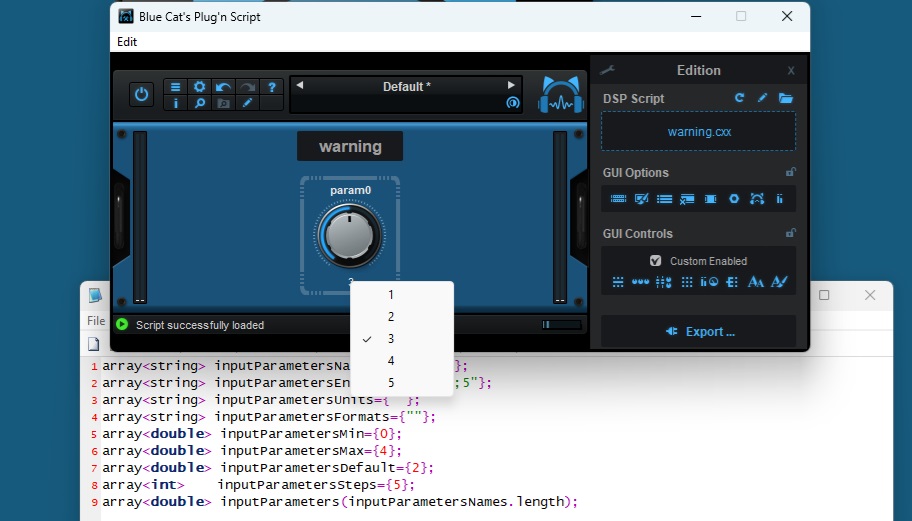Viewport: 912px width, 521px height.
Task: Click fourth GUI Options icon with x
Action: point(687,199)
